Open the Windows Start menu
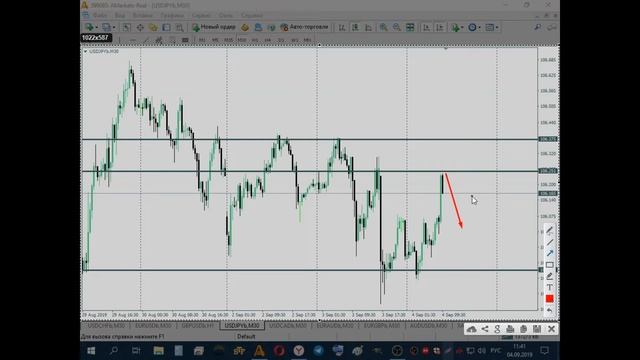640x360 pixels. pos(91,351)
